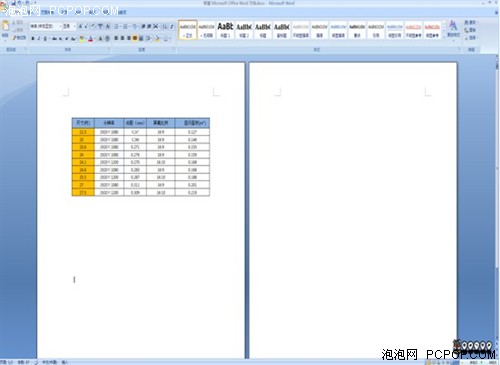Activate the Format Painter brush
Image resolution: width=500 pixels, height=365 pixels.
coord(19,38)
